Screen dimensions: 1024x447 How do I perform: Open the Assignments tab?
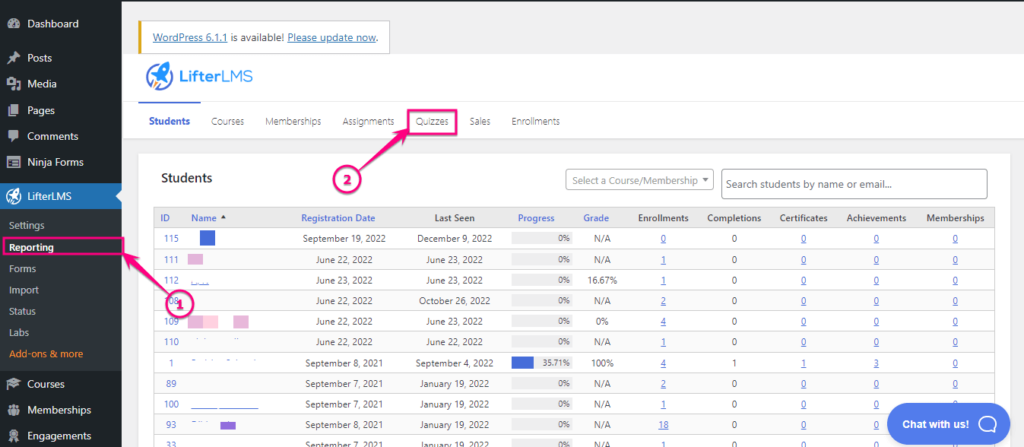[368, 122]
